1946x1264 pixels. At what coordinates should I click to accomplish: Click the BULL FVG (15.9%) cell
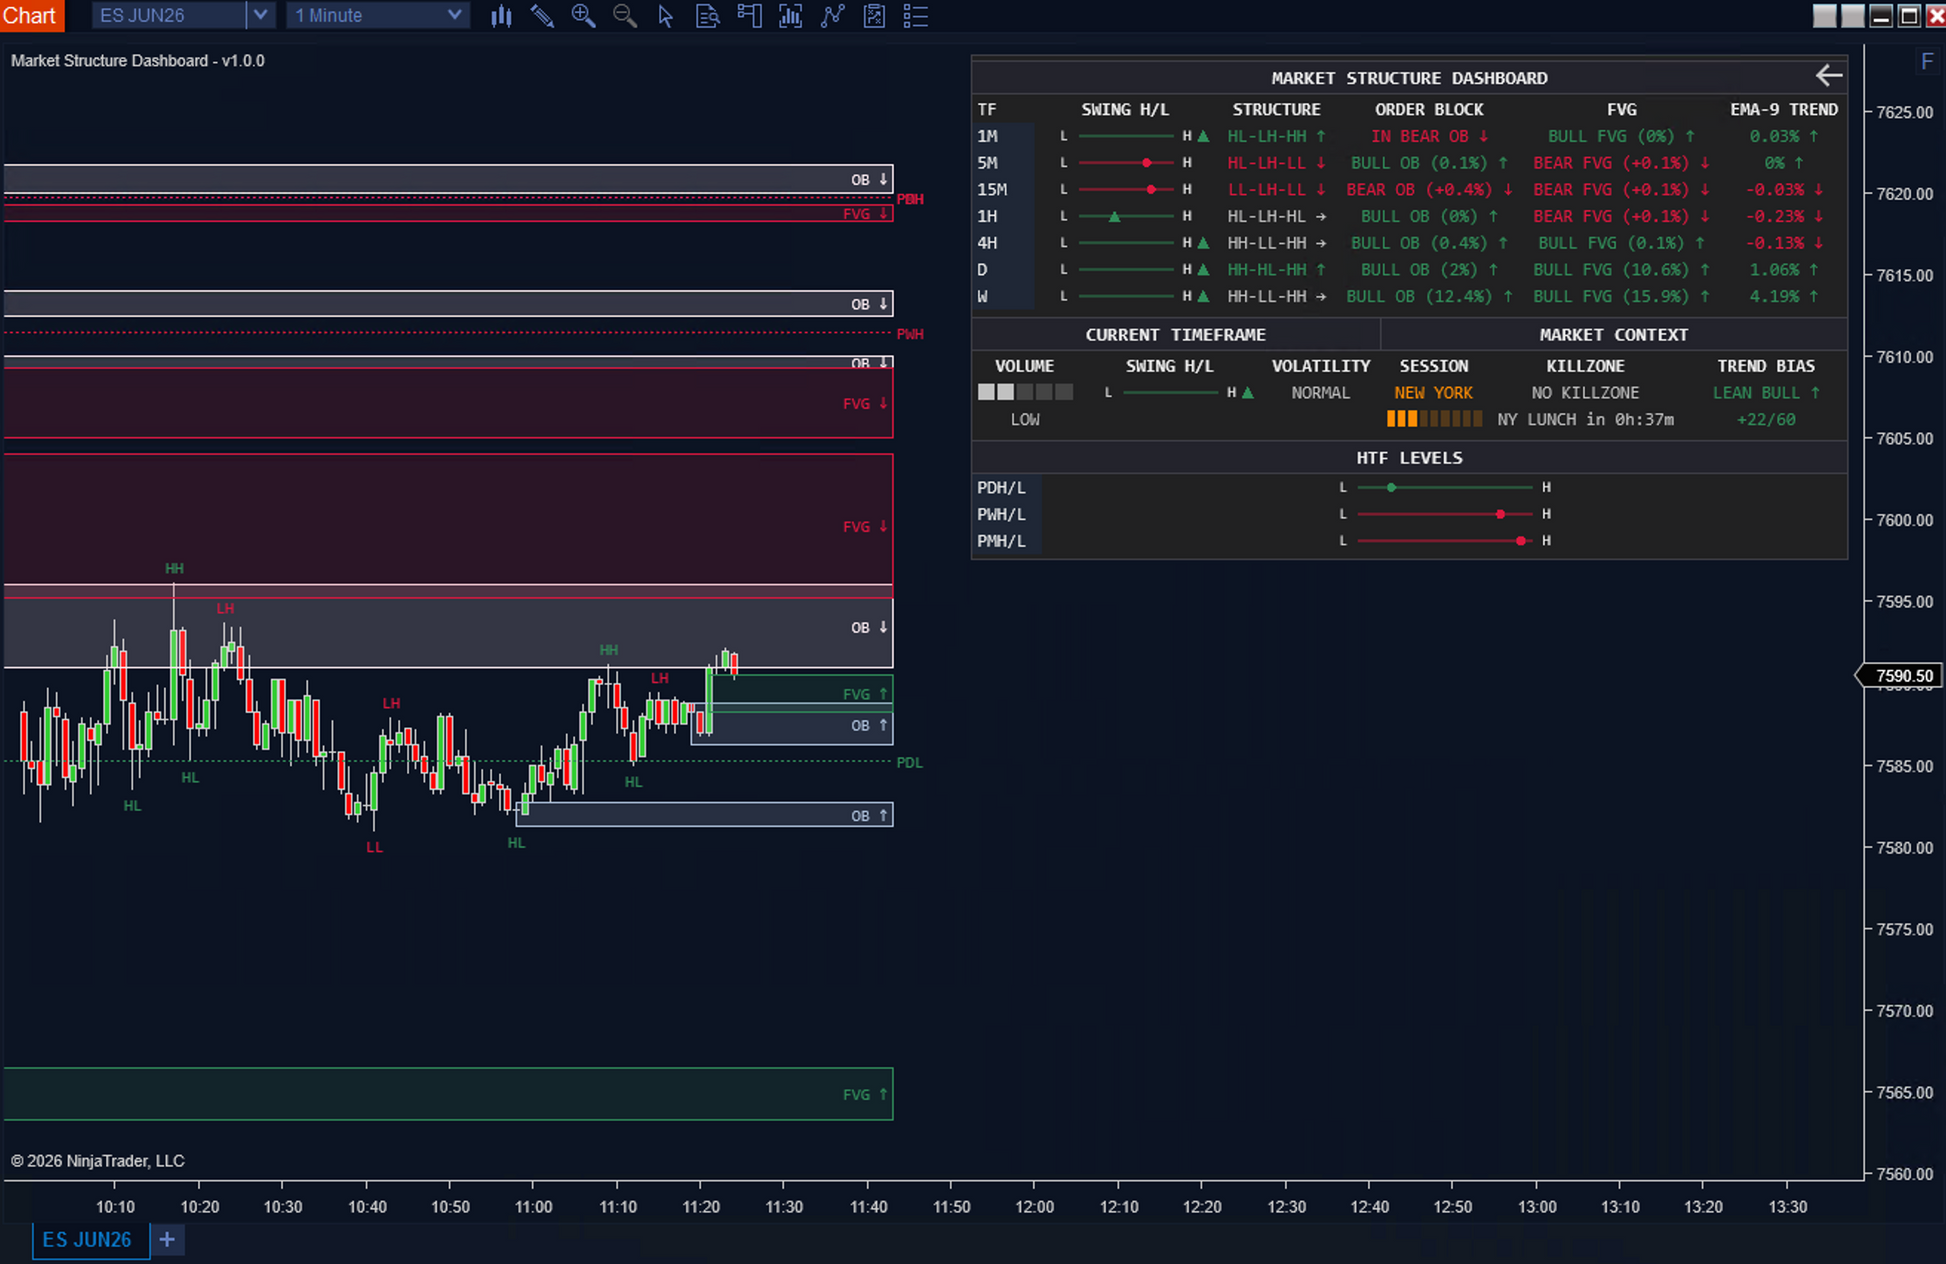pos(1621,296)
